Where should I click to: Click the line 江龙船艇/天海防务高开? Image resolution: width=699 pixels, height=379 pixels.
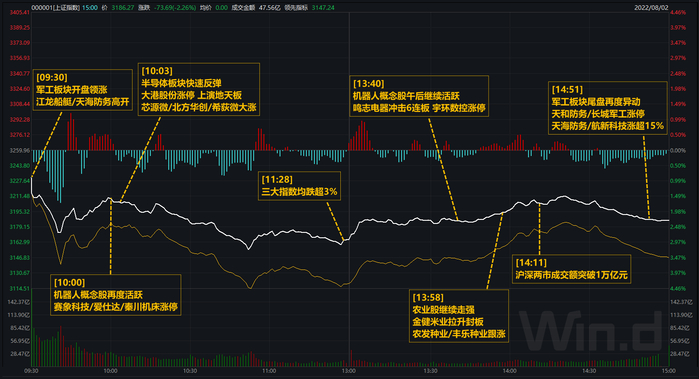tap(82, 102)
